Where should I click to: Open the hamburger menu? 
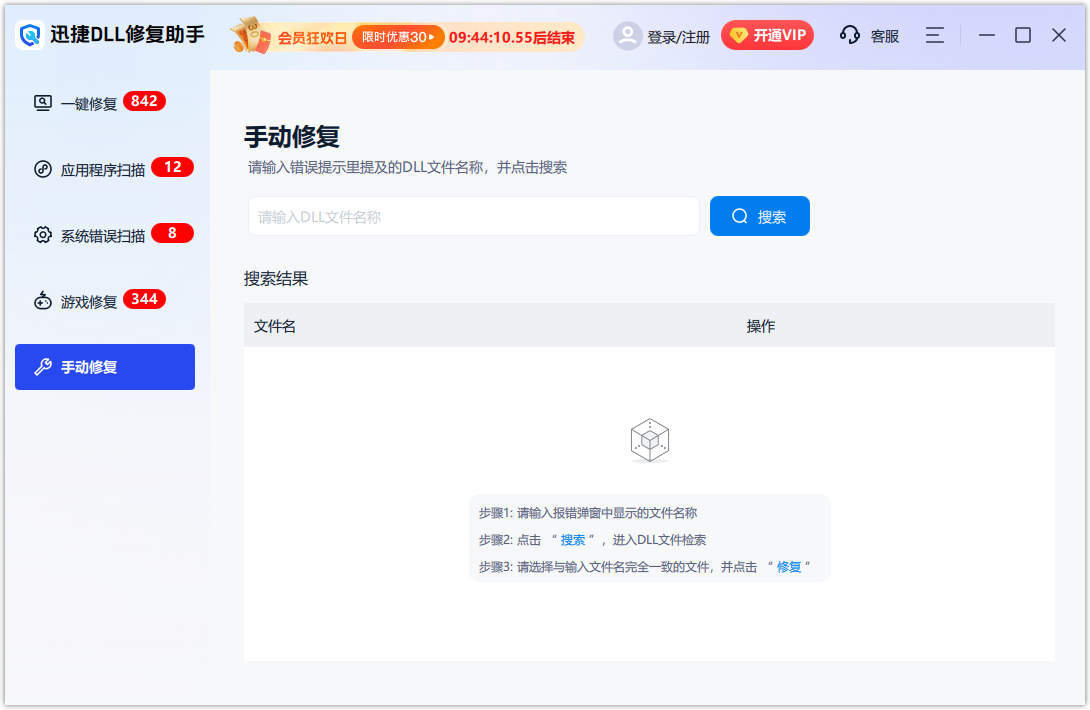click(934, 35)
